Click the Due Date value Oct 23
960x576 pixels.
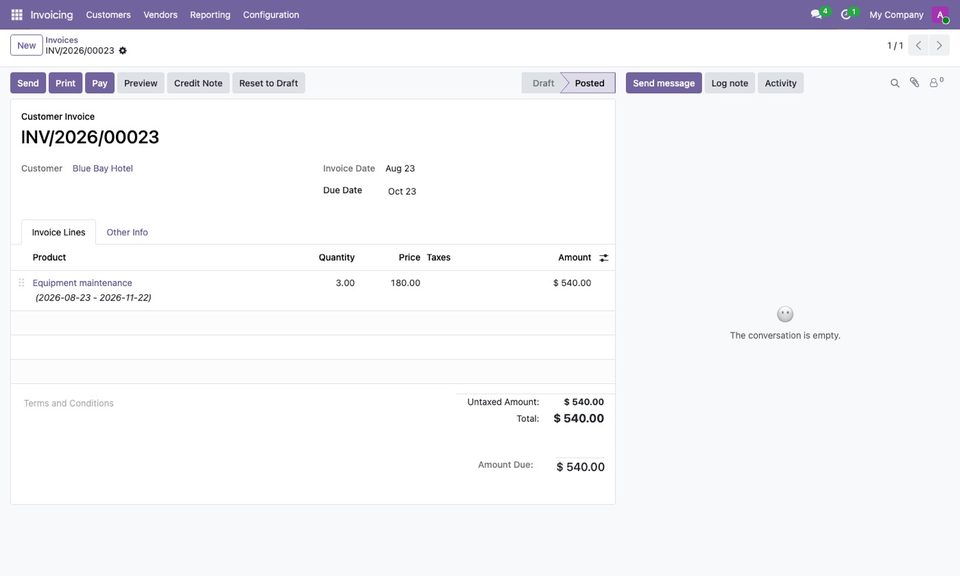coord(402,192)
